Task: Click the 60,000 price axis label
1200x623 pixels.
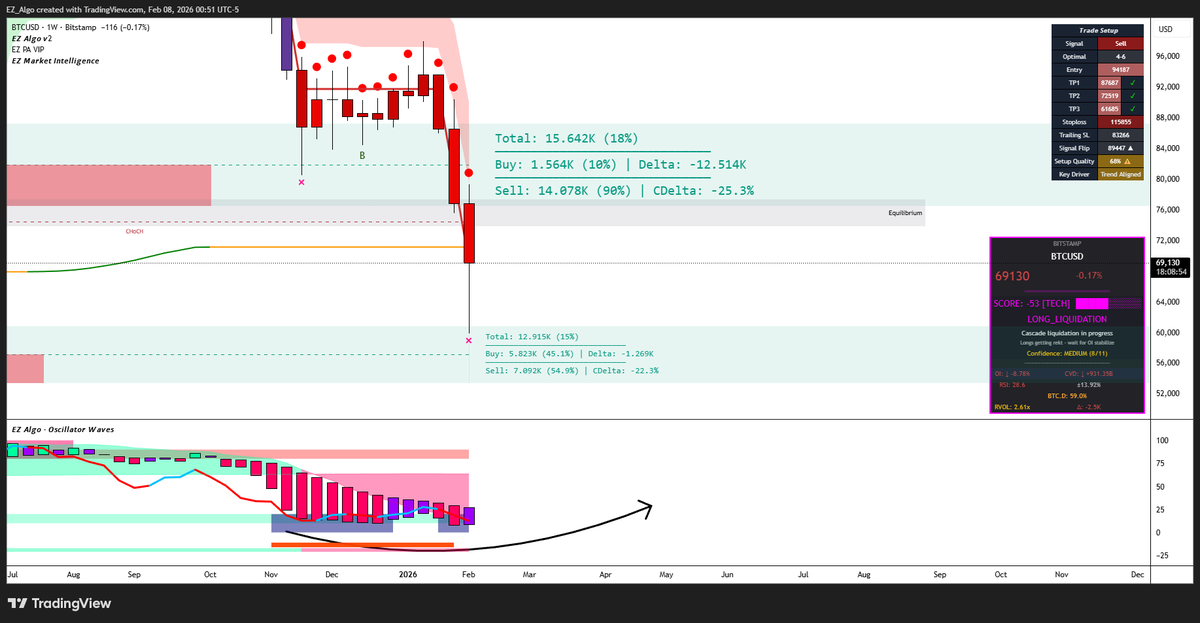Action: 1170,332
